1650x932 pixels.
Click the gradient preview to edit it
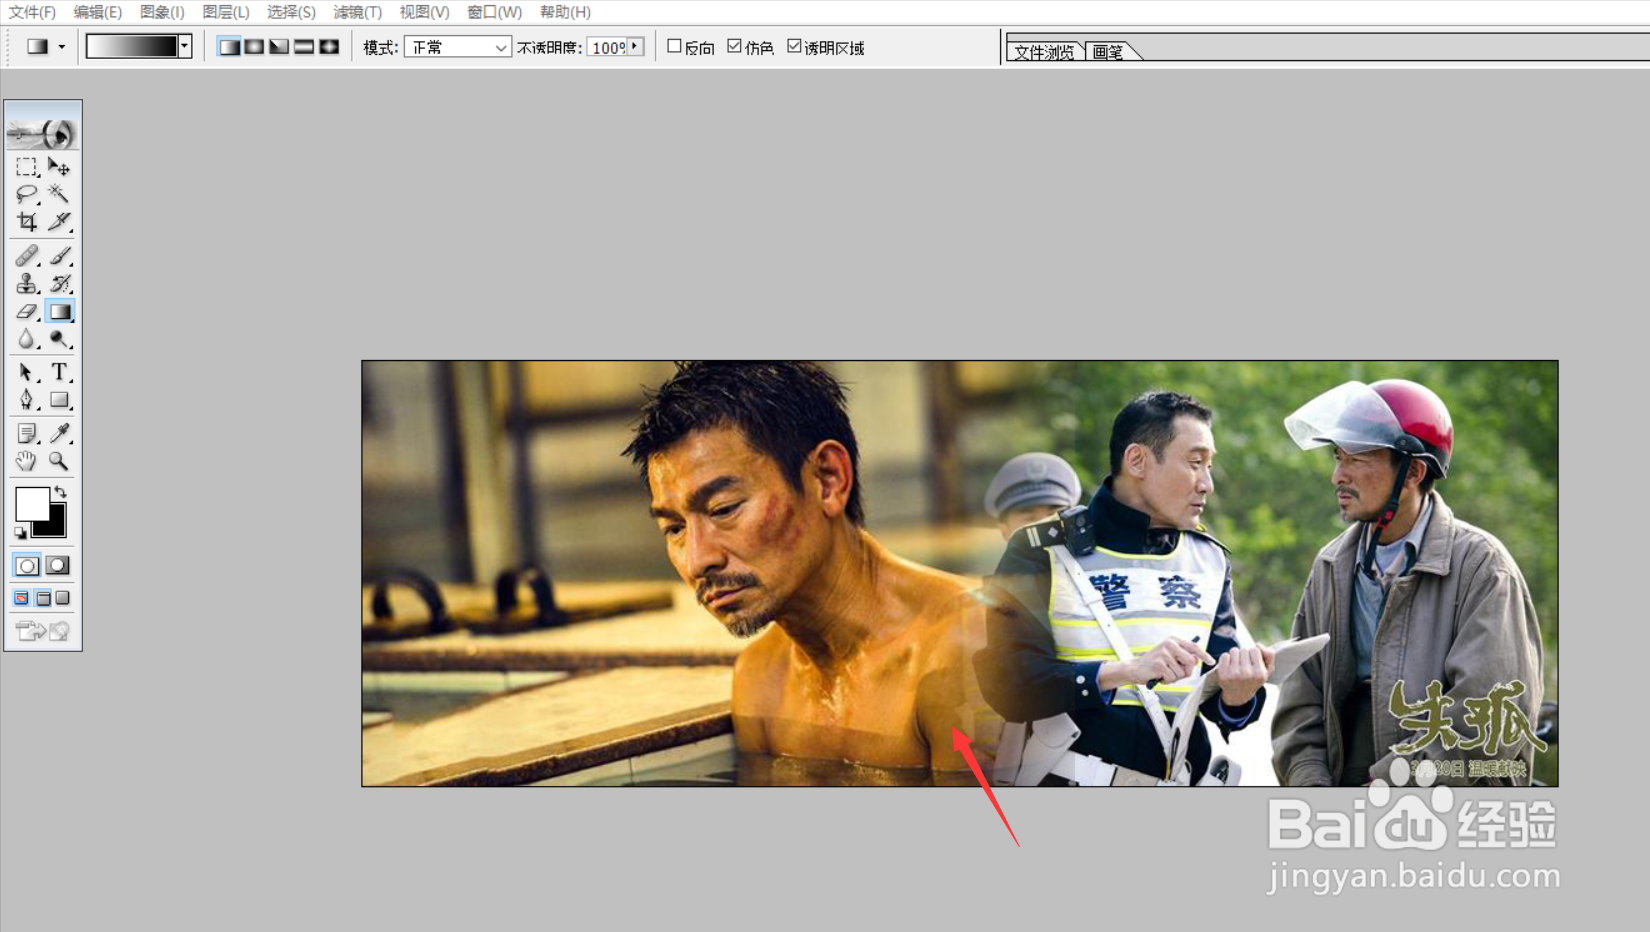(x=132, y=46)
